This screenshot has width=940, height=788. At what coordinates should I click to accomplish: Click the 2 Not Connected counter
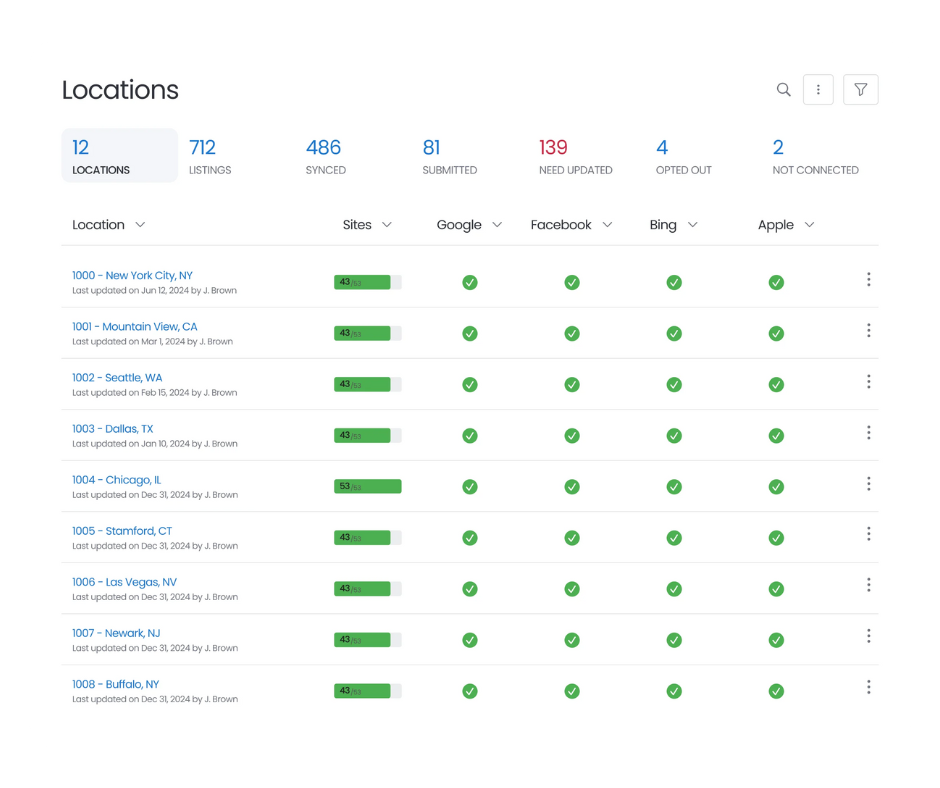[x=814, y=156]
